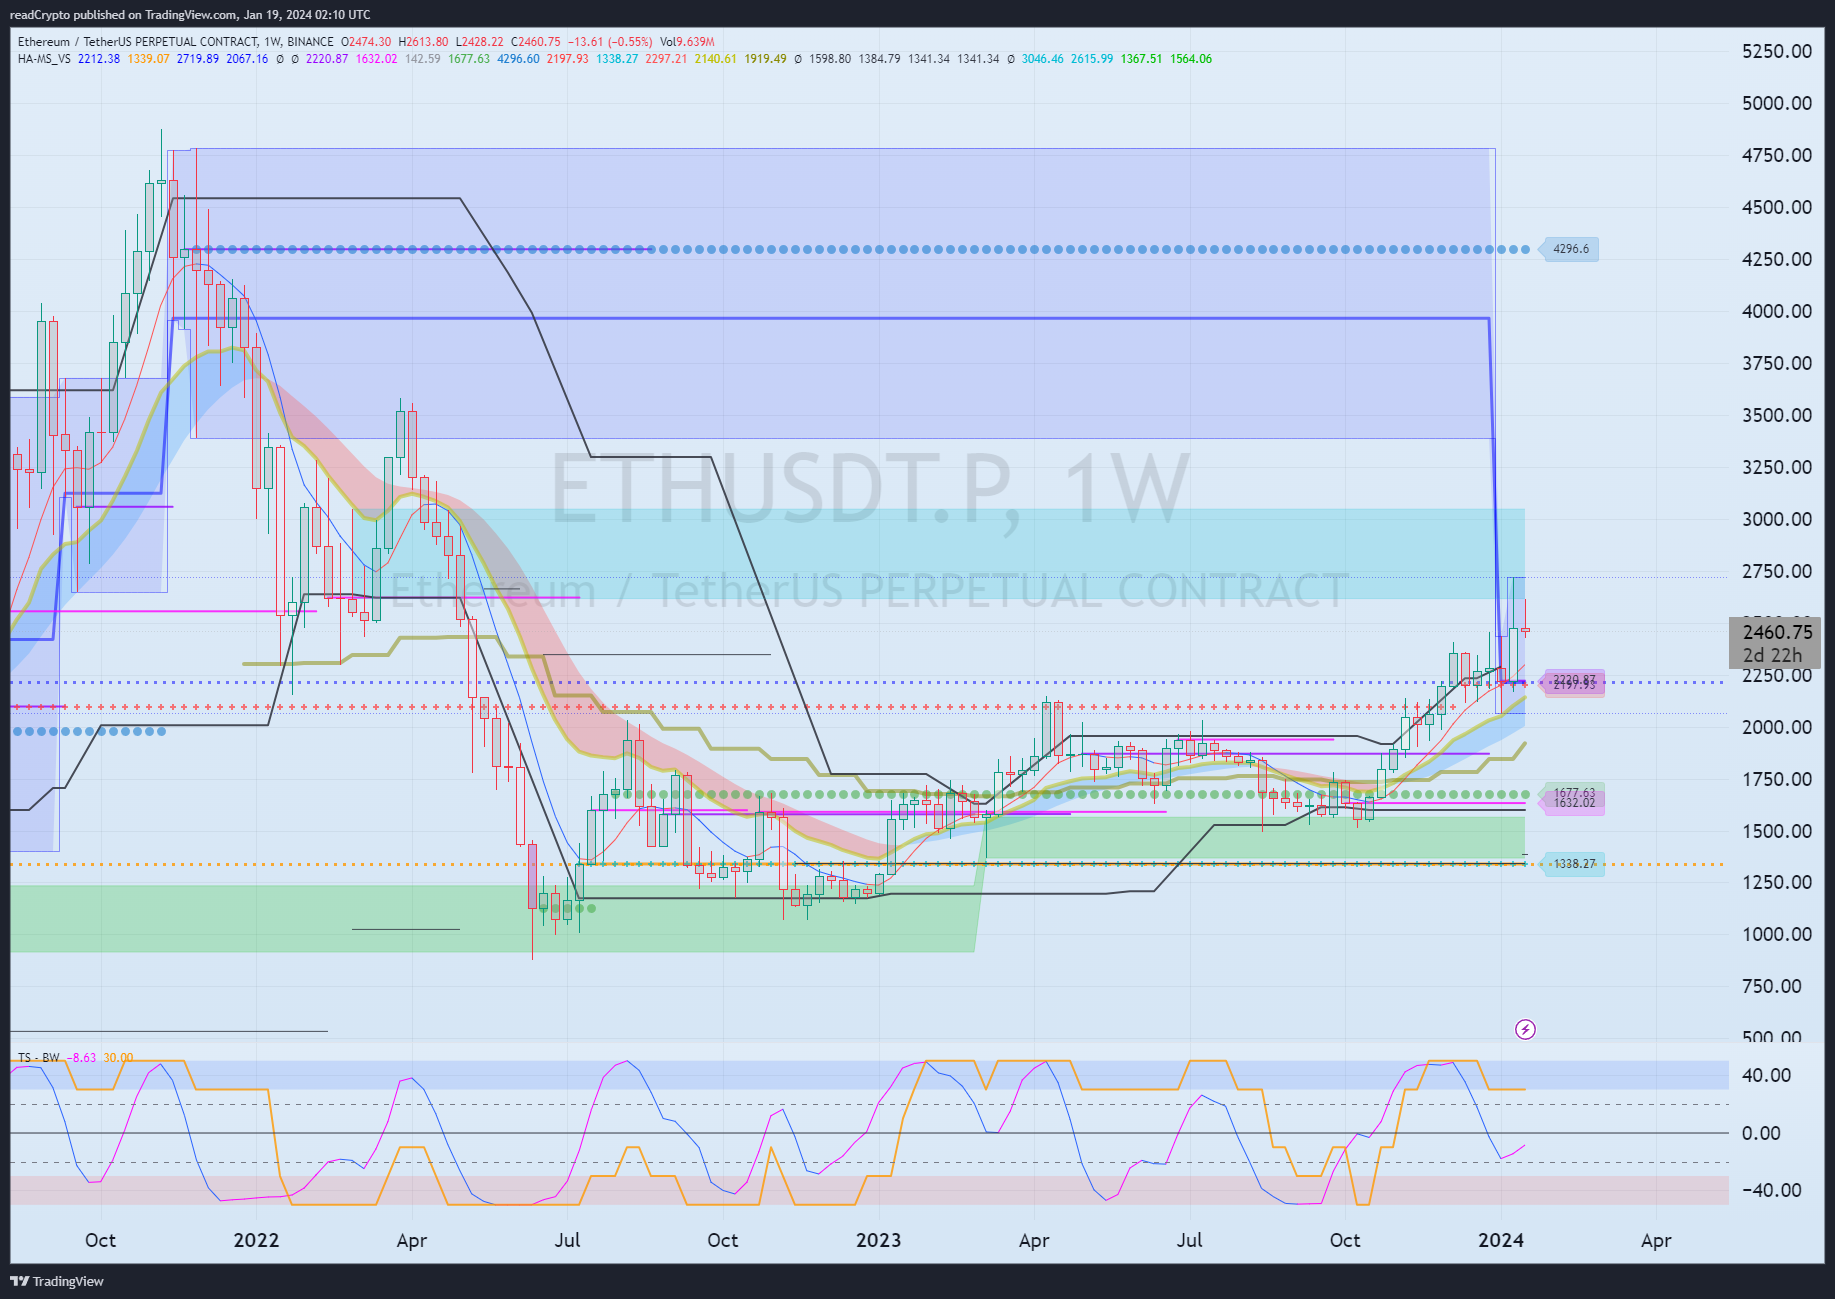Click the 4000.00 price axis label
This screenshot has height=1299, width=1835.
[1777, 311]
